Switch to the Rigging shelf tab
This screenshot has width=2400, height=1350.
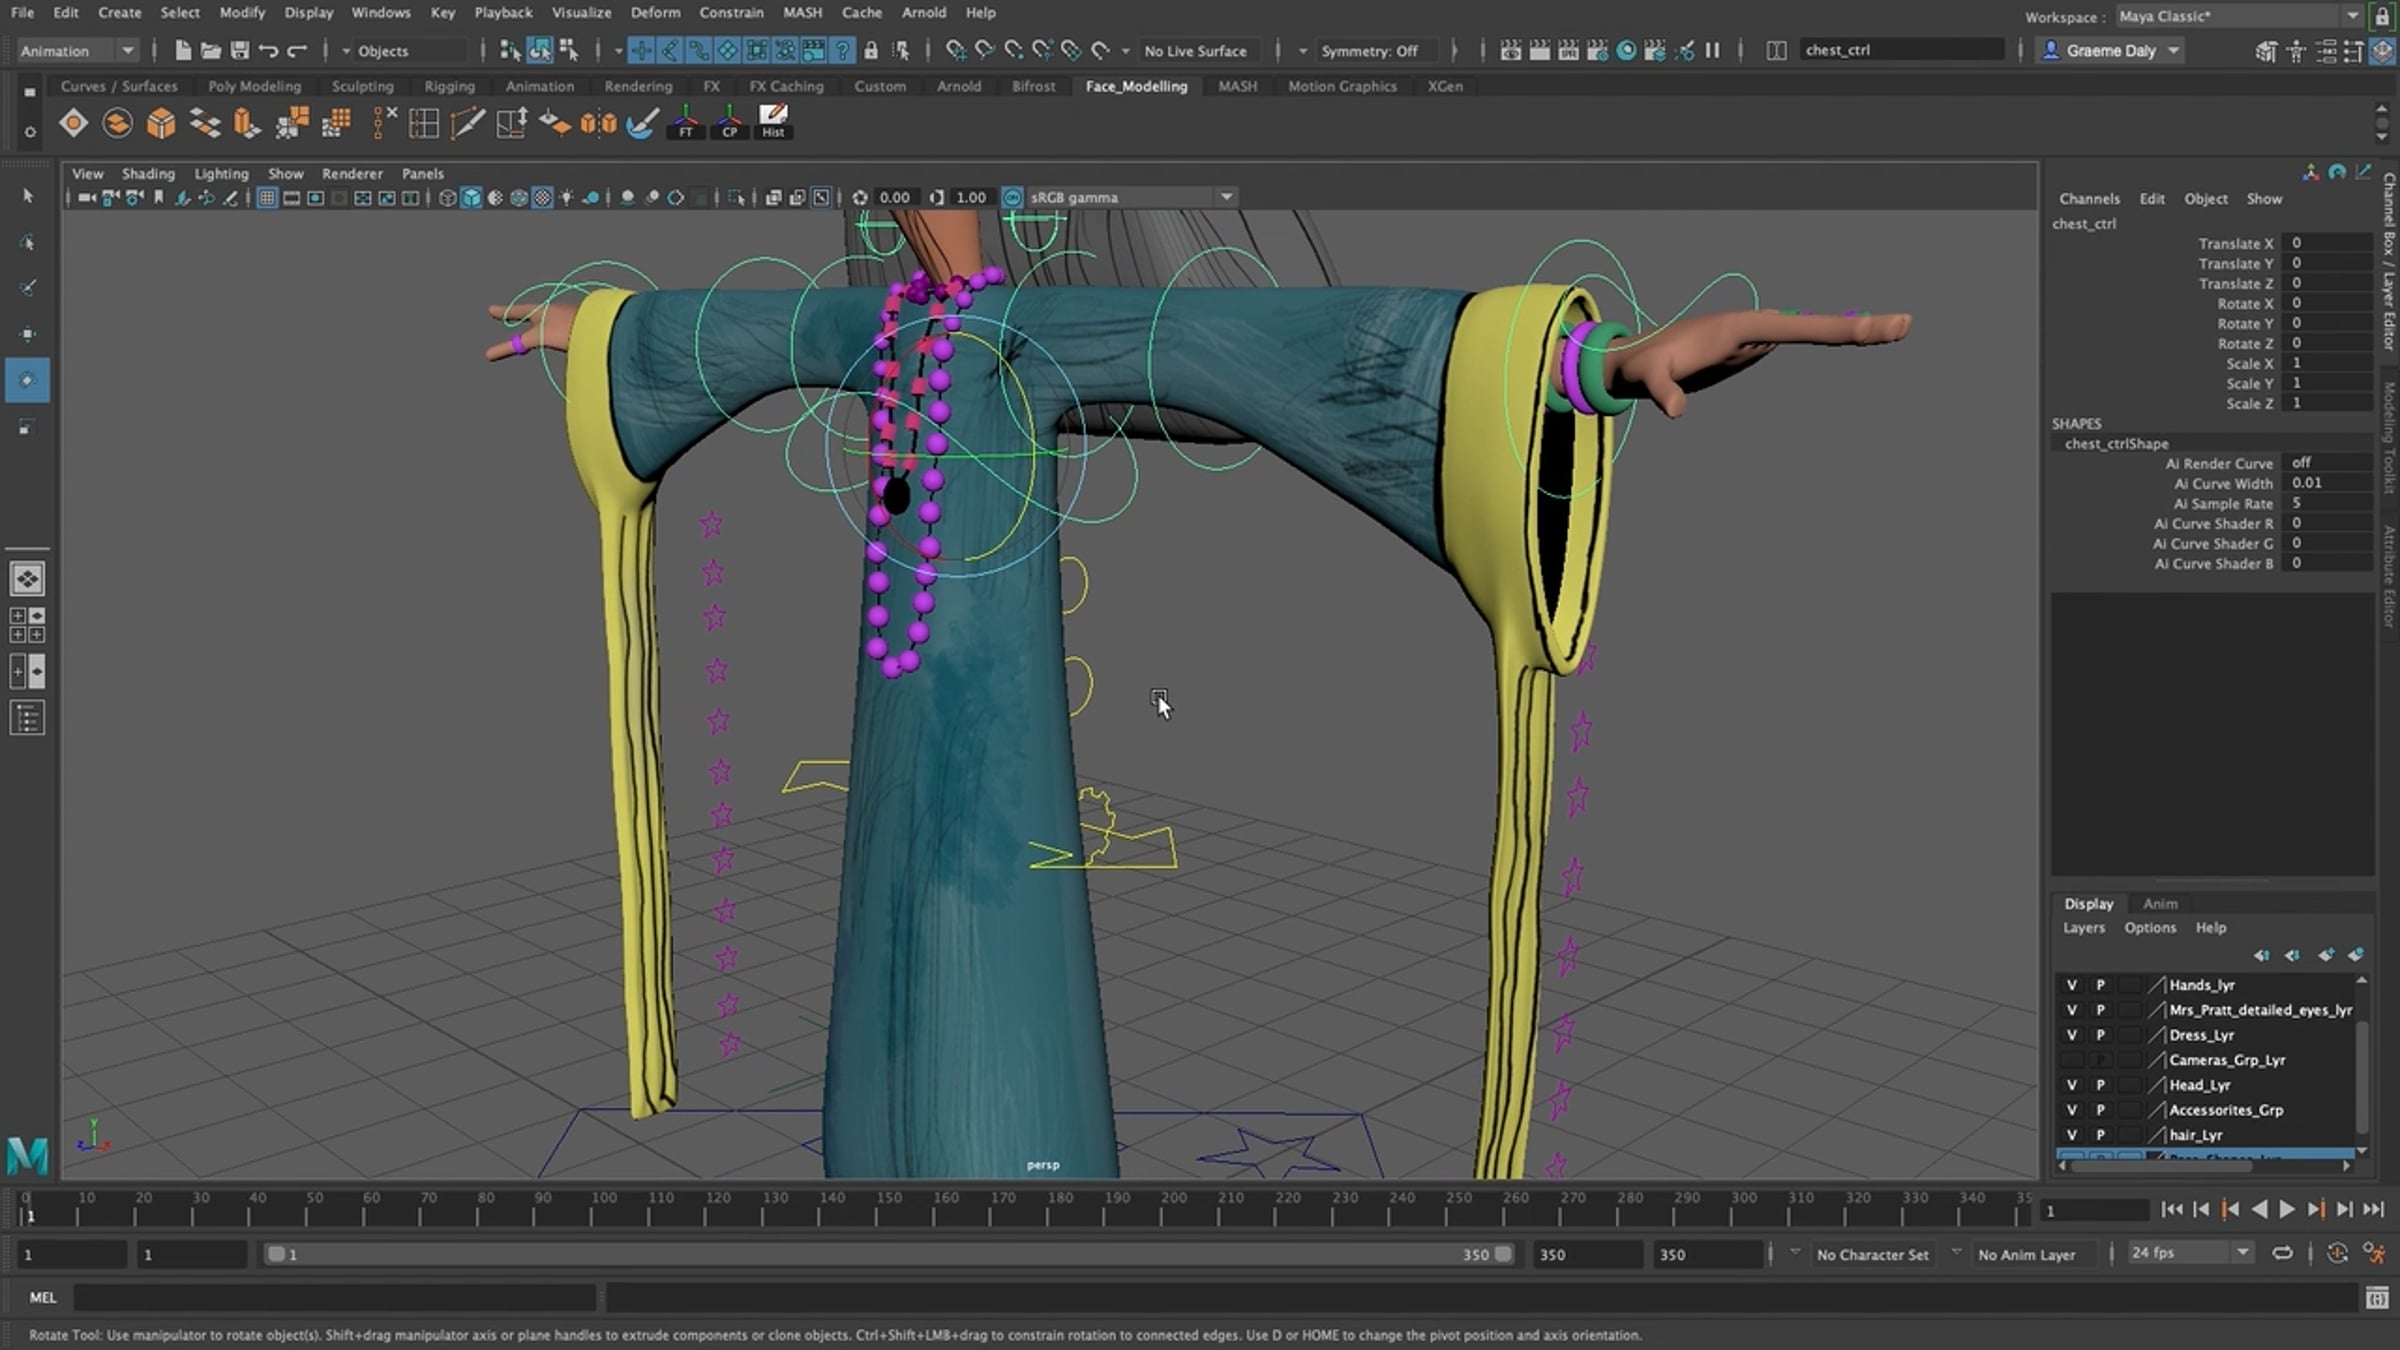click(449, 86)
